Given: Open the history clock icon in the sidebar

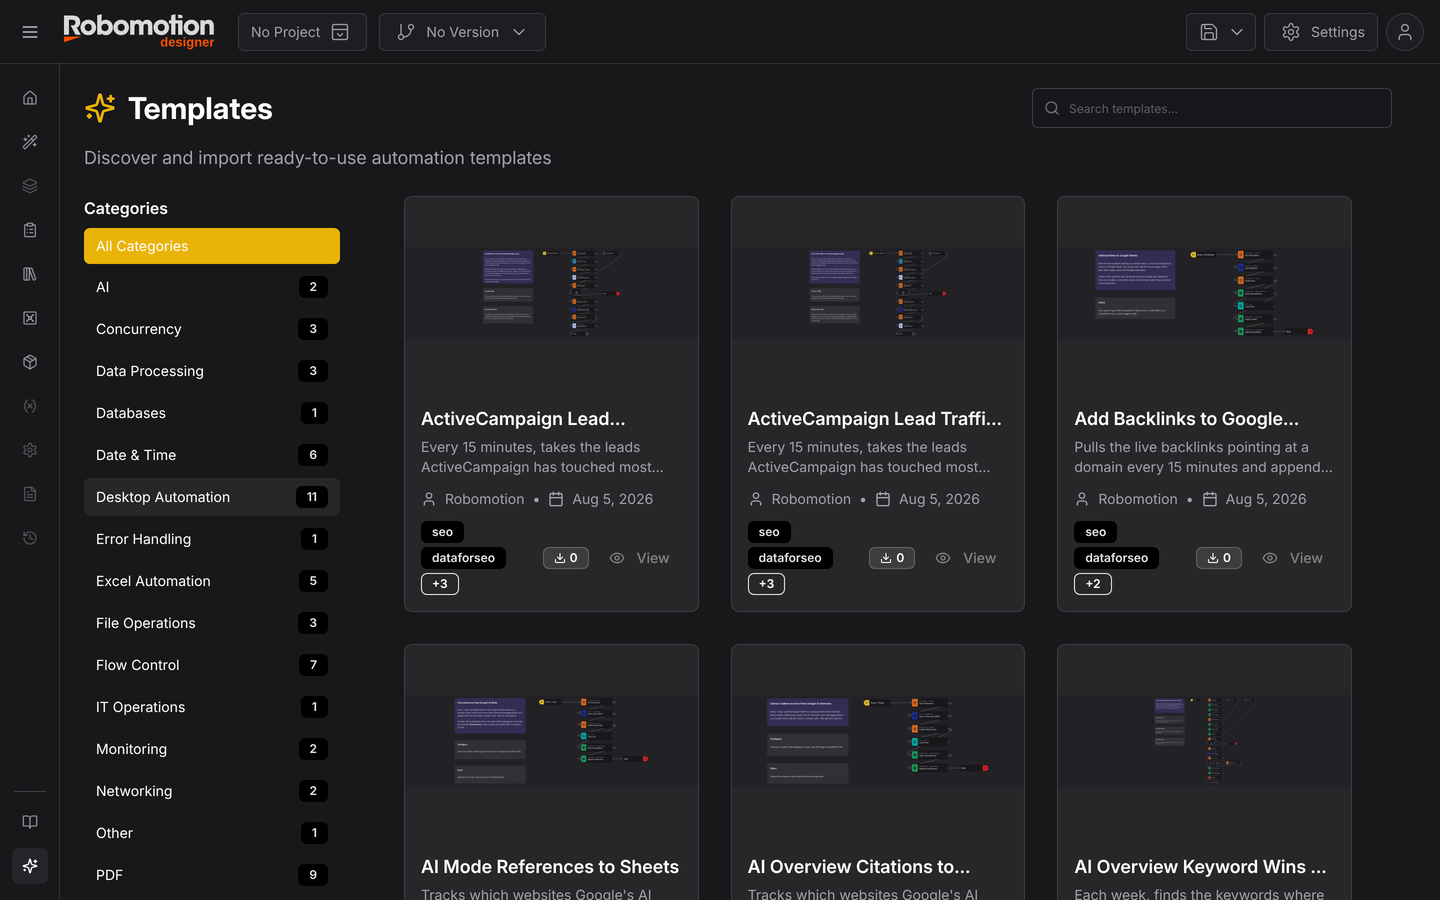Looking at the screenshot, I should [30, 538].
